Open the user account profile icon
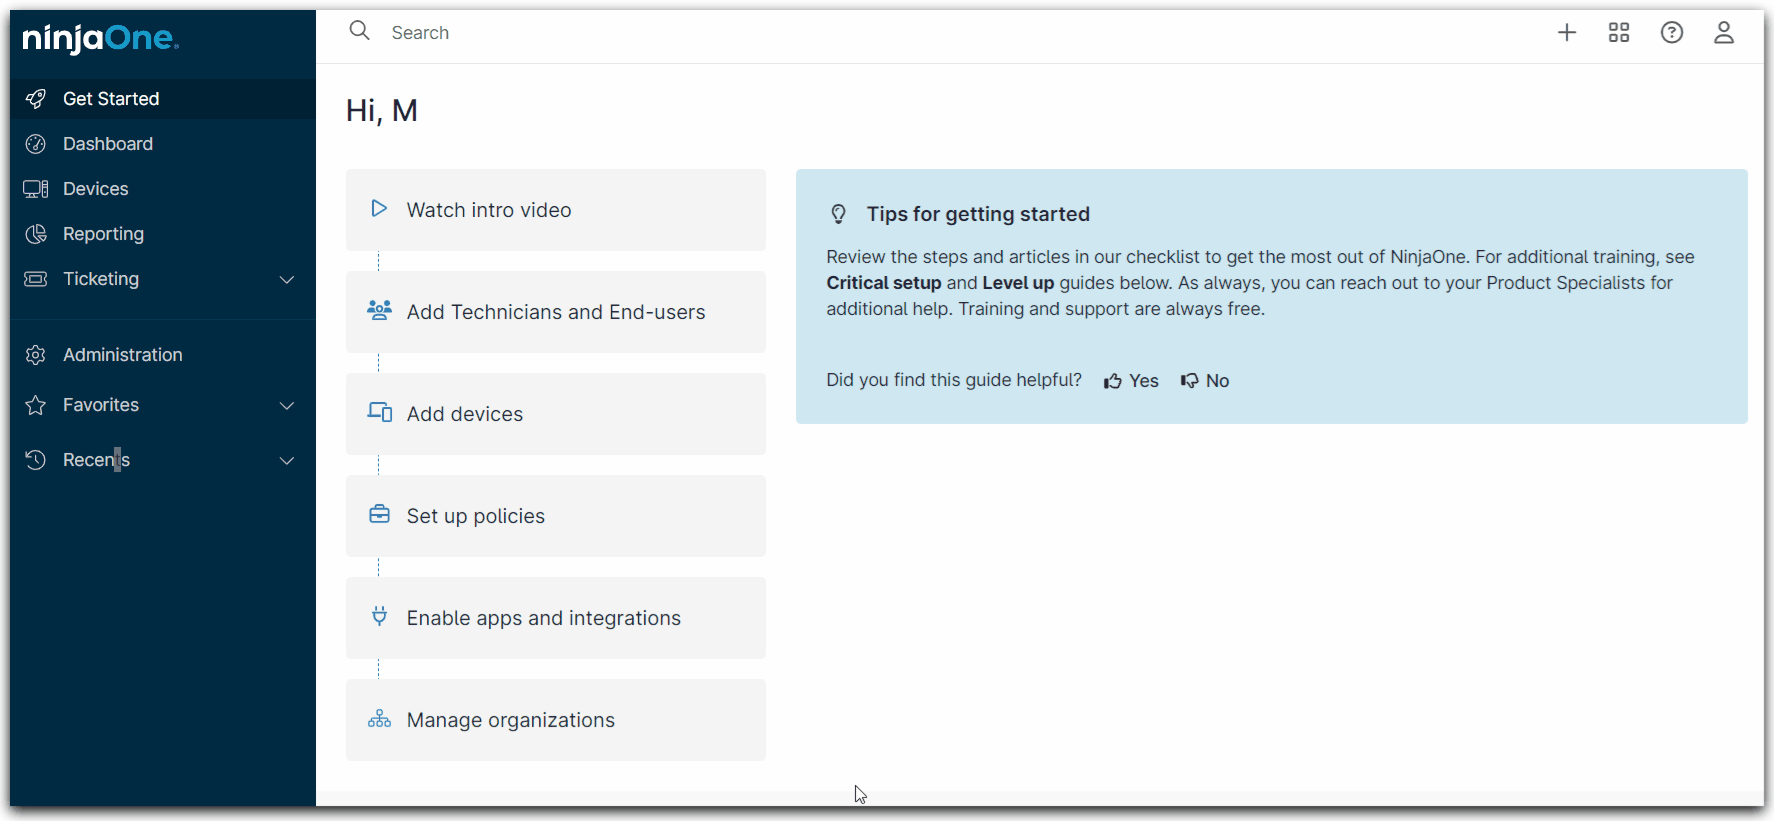The image size is (1774, 821). pos(1723,33)
